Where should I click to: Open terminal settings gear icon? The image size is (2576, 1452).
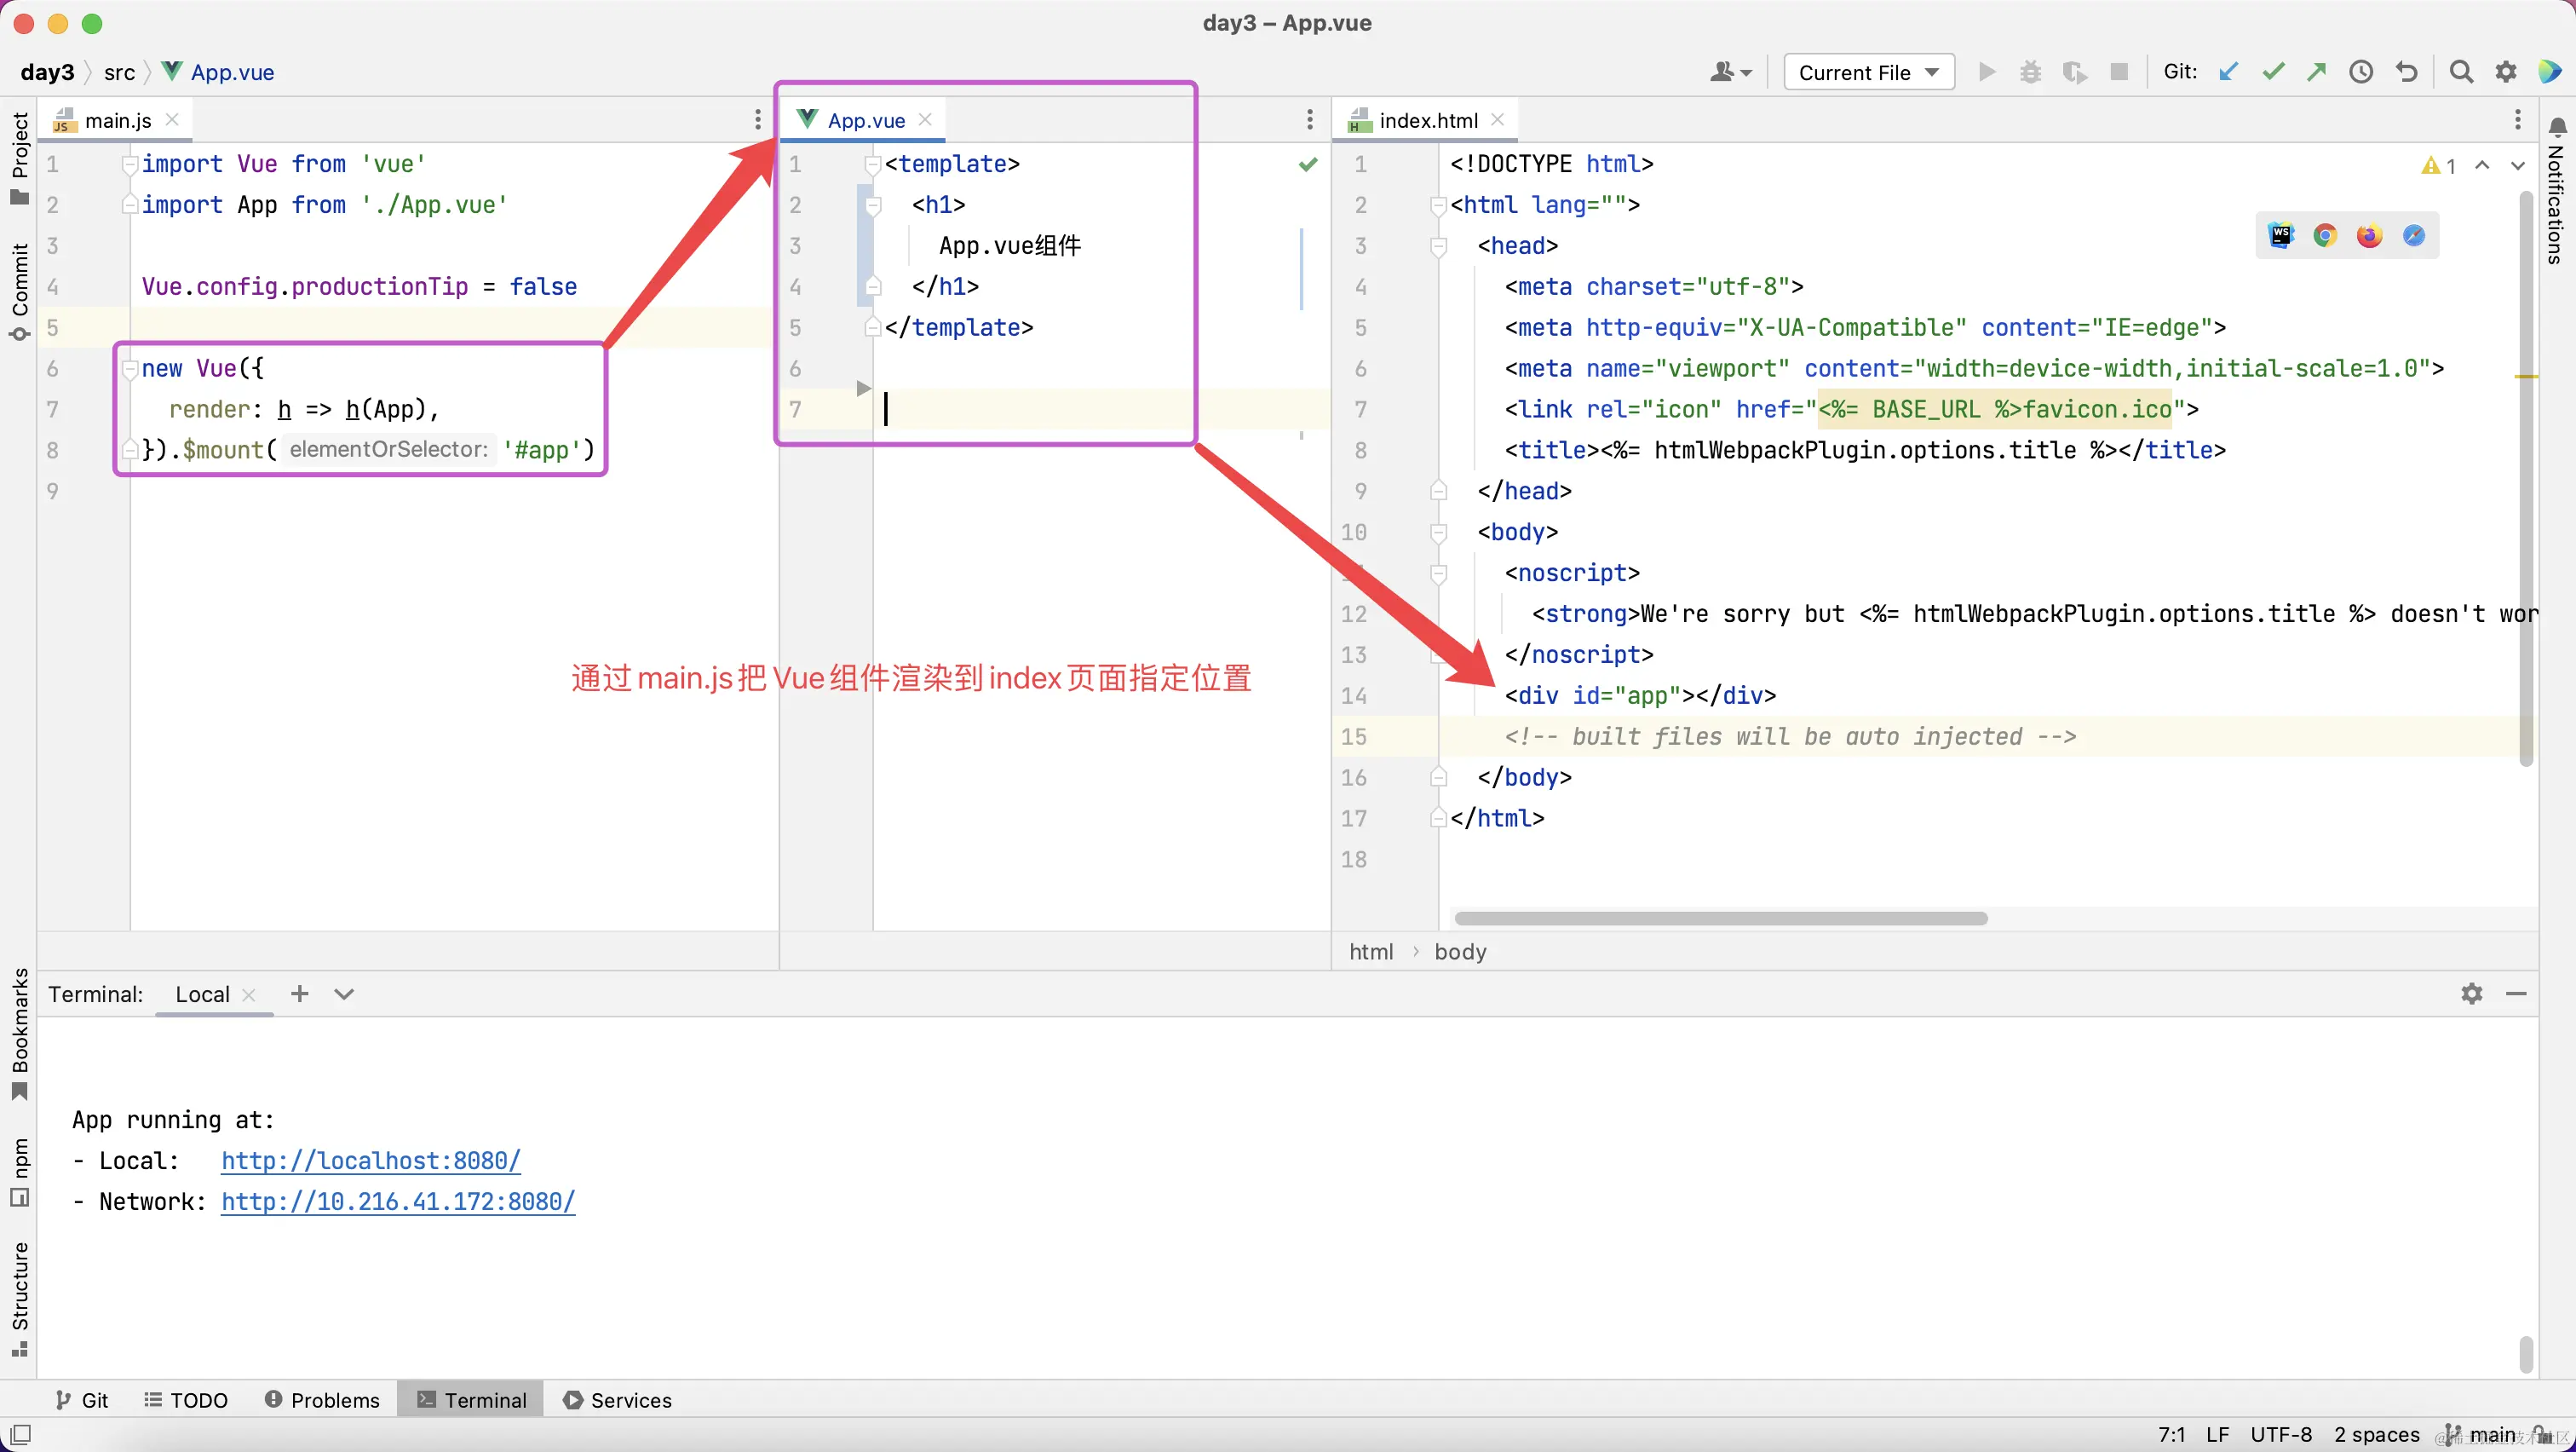click(2471, 993)
